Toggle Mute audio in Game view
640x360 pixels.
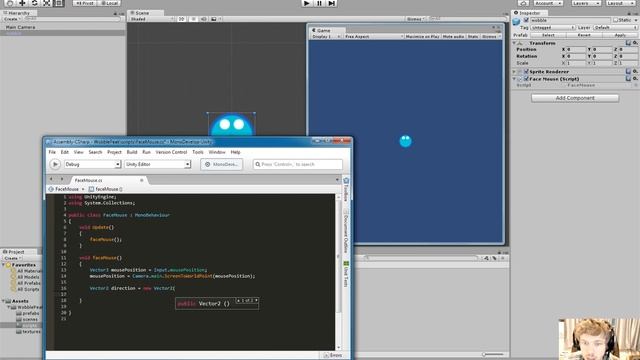(x=453, y=36)
